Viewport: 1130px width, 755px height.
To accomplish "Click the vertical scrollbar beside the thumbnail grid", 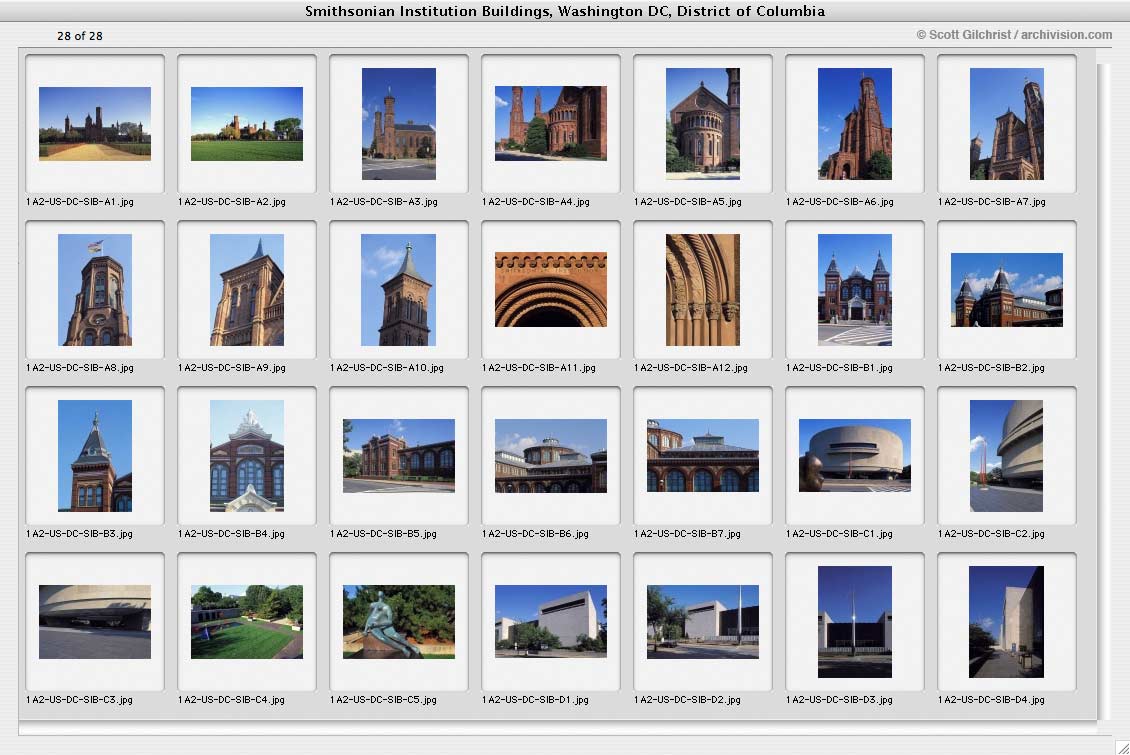I will click(x=1104, y=390).
